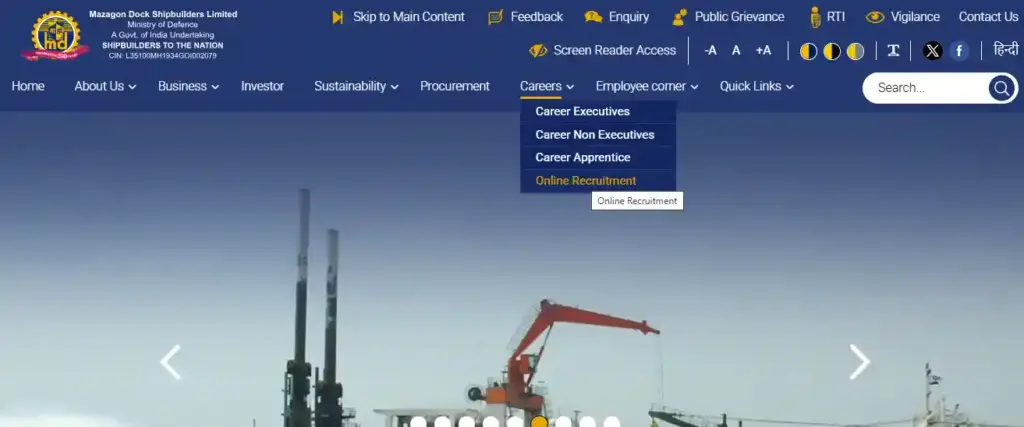
Task: Increase font size with +A
Action: 763,51
